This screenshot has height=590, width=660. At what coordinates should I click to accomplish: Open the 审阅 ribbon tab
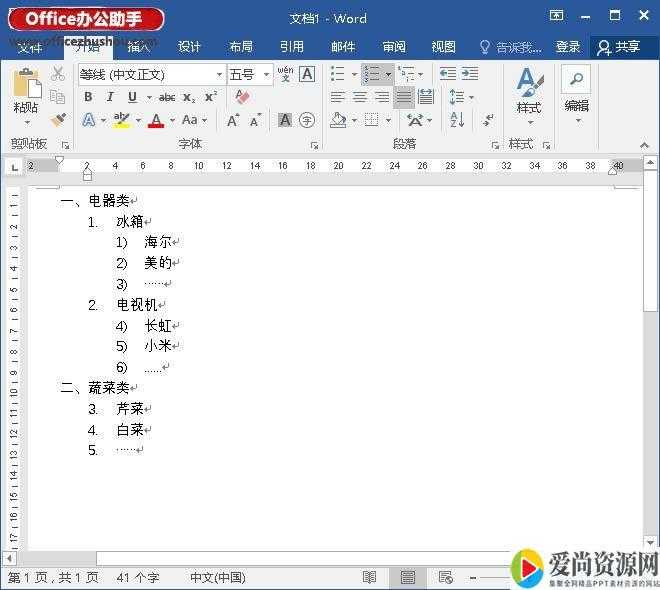point(394,47)
